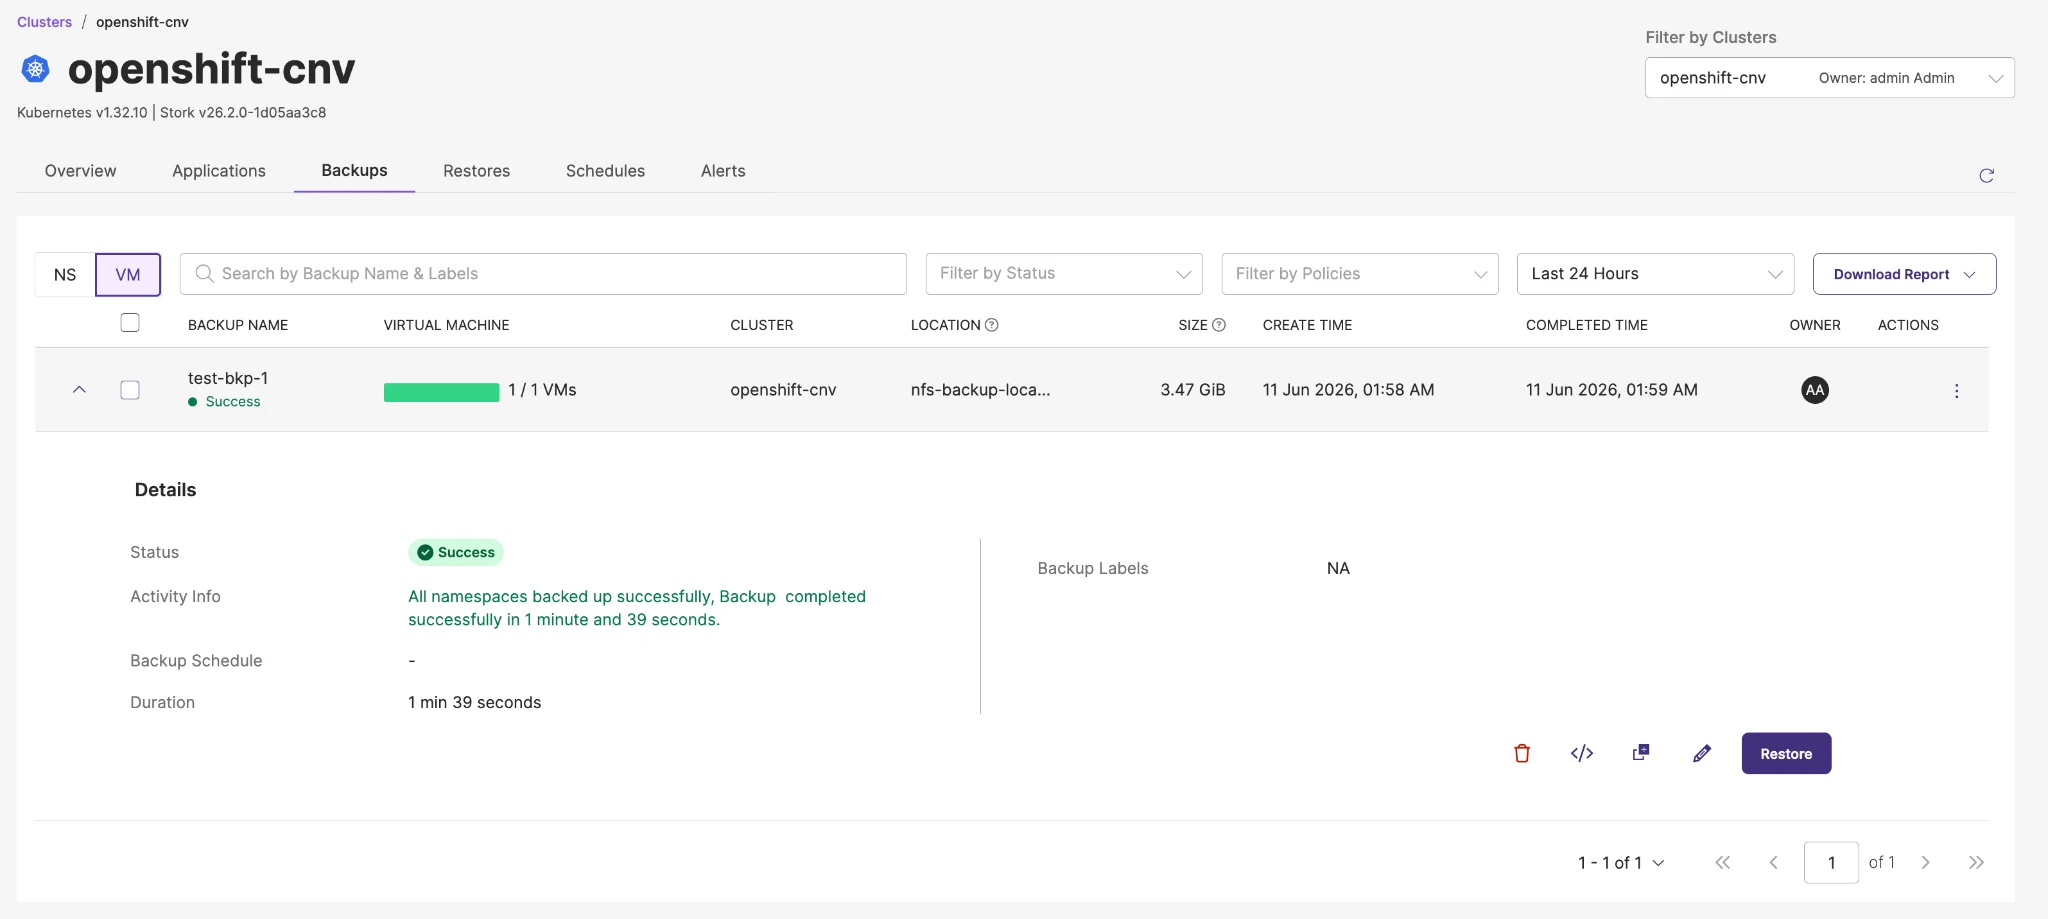Viewport: 2048px width, 919px height.
Task: Open Size column help icon
Action: [1219, 325]
